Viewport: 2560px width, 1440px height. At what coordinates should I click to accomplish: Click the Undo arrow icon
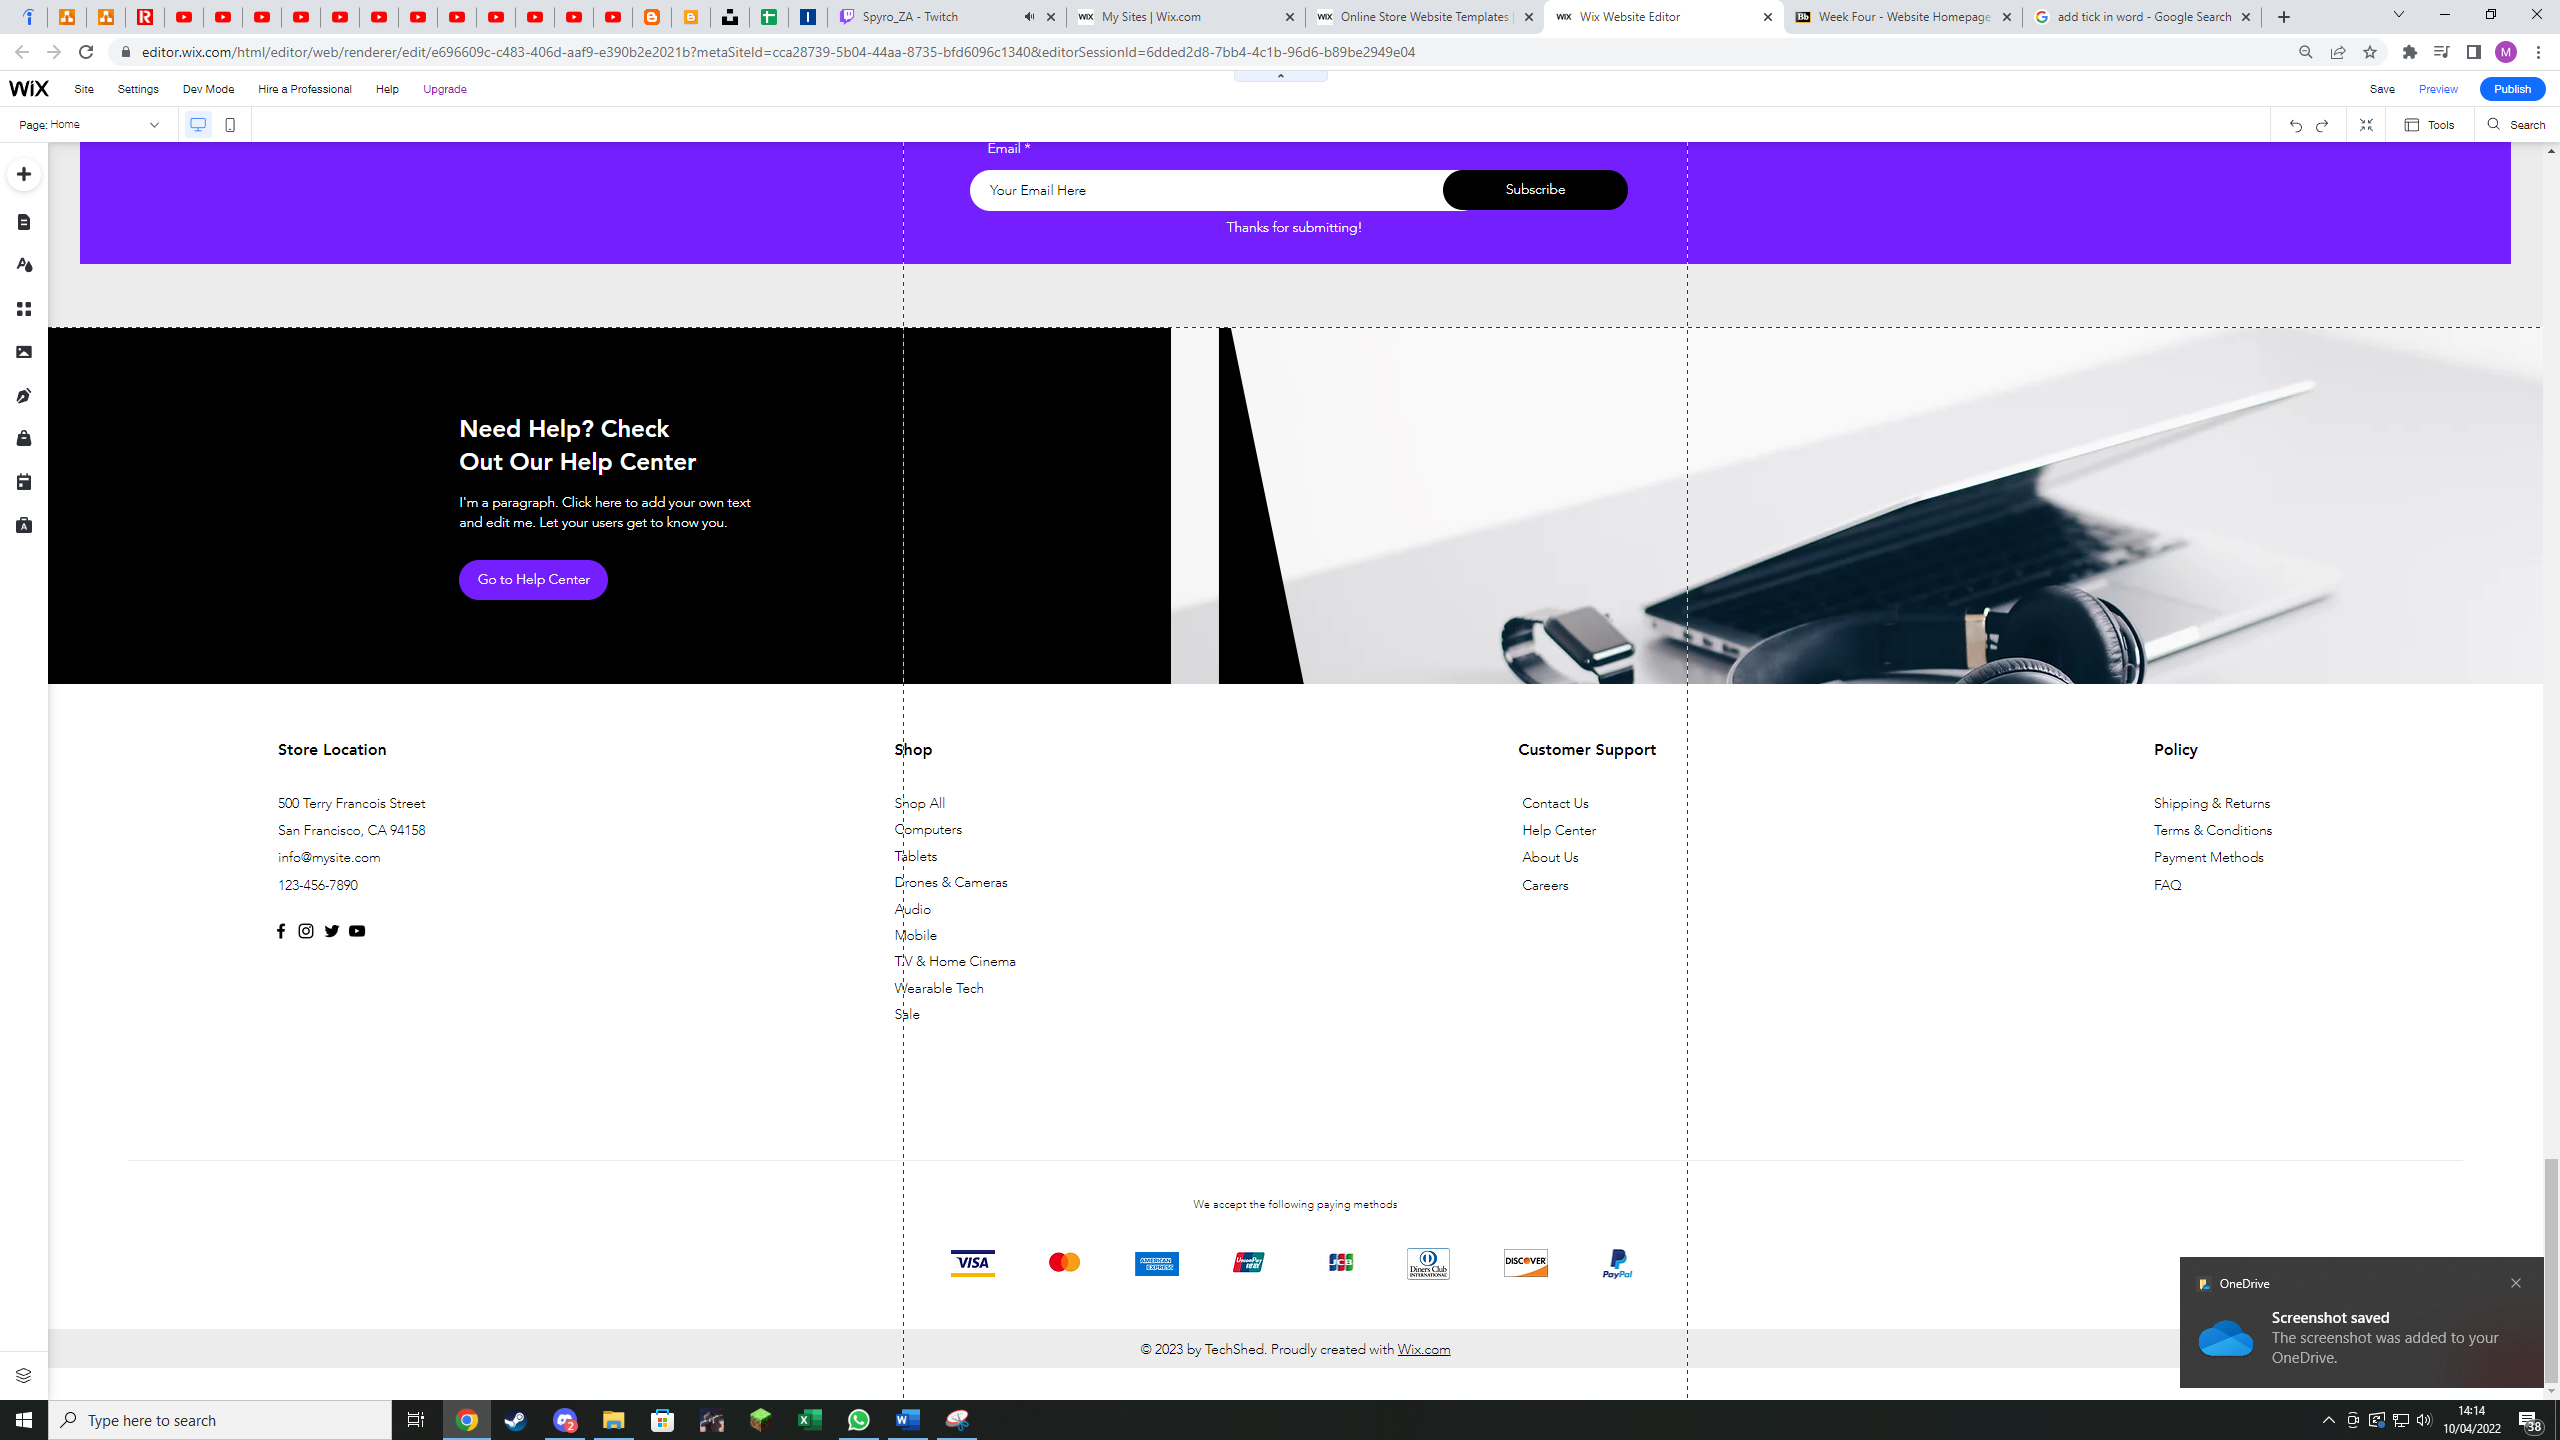click(x=2295, y=125)
